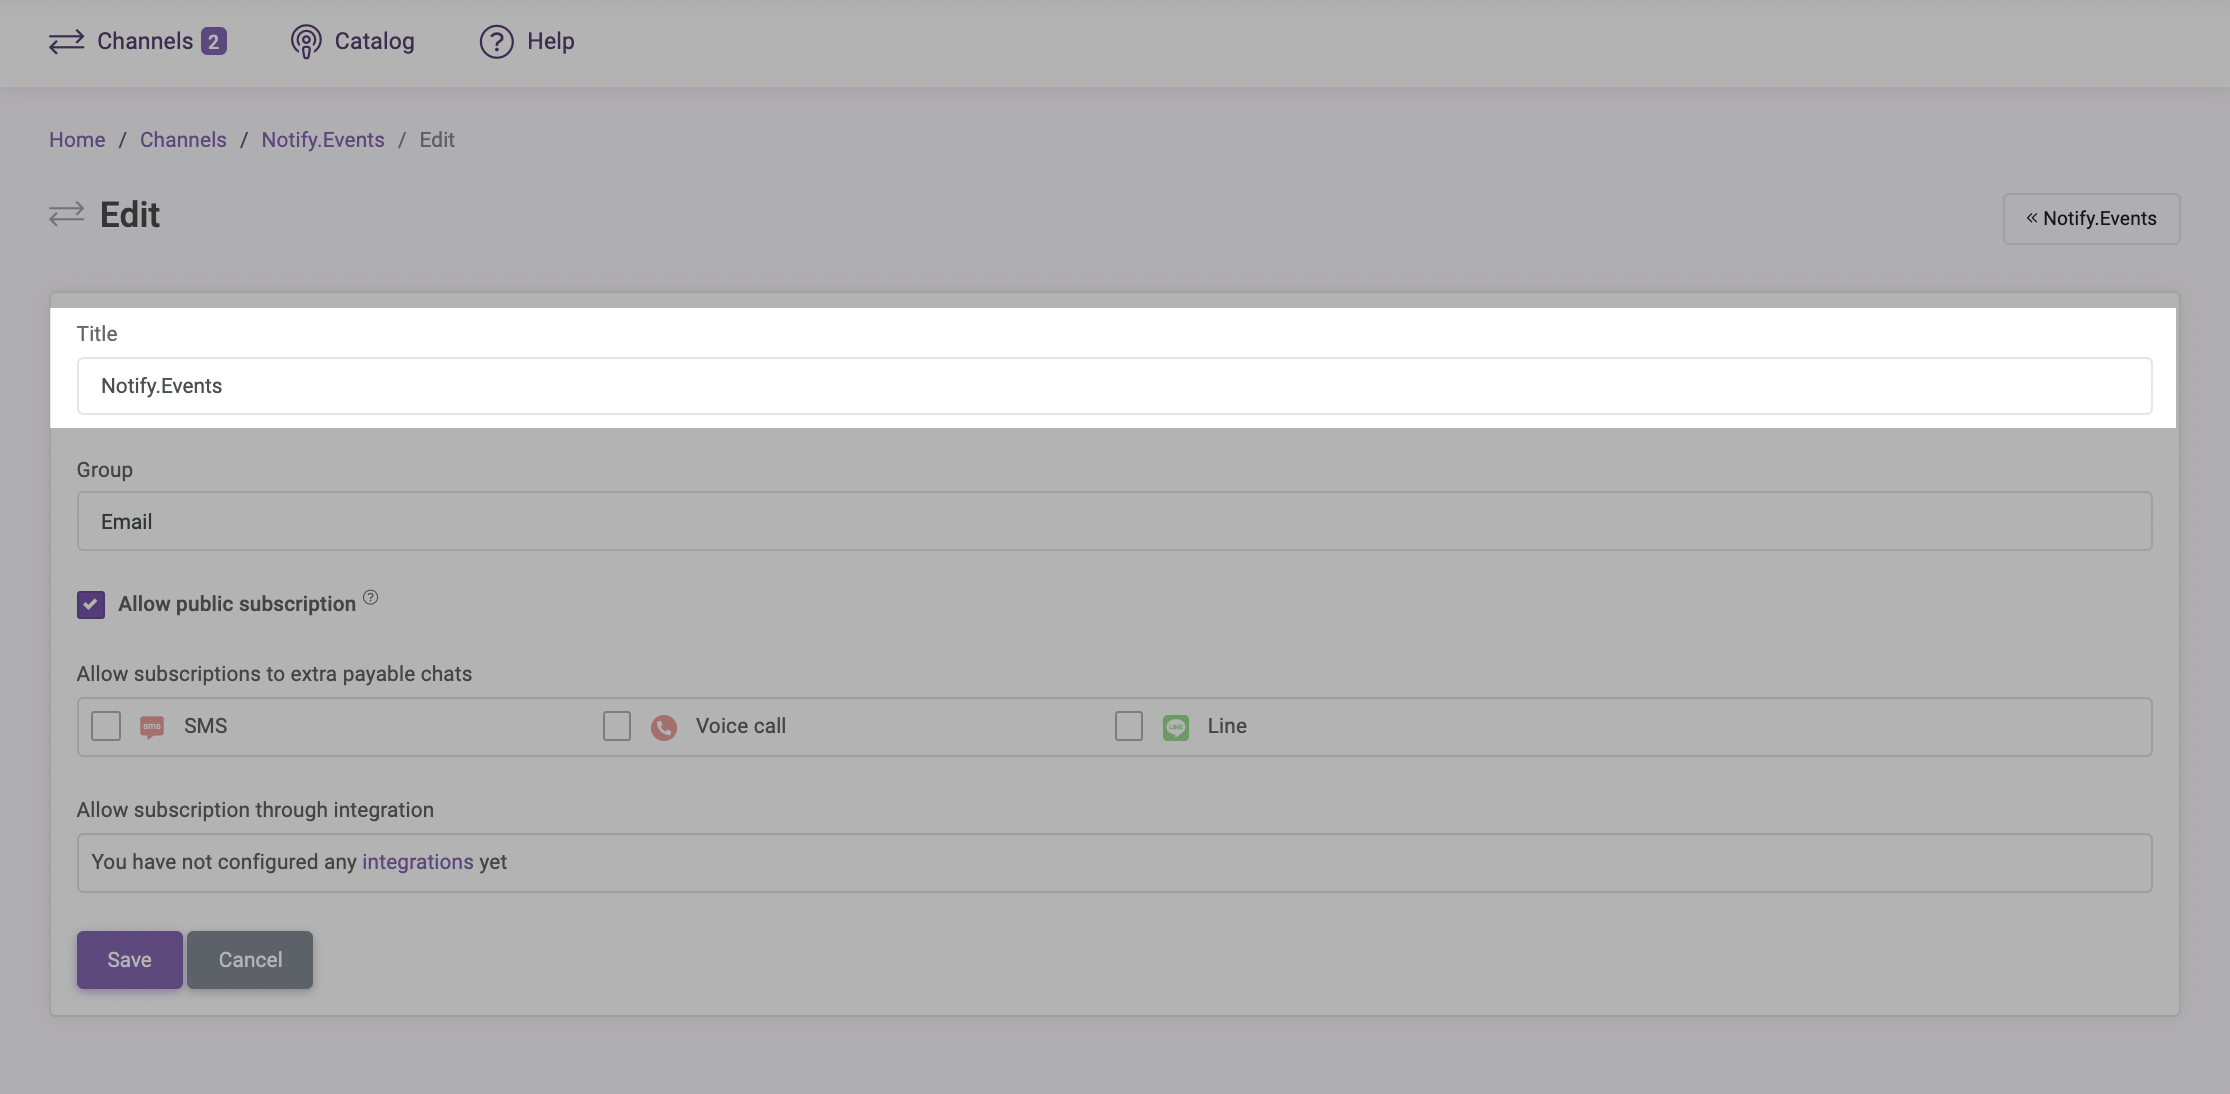
Task: Click the Cancel button
Action: pos(250,960)
